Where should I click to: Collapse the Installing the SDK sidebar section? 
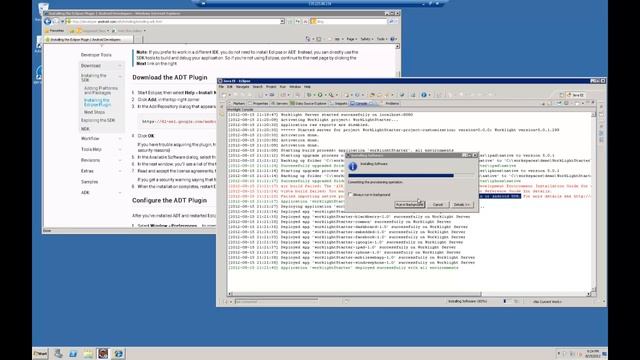coord(120,76)
